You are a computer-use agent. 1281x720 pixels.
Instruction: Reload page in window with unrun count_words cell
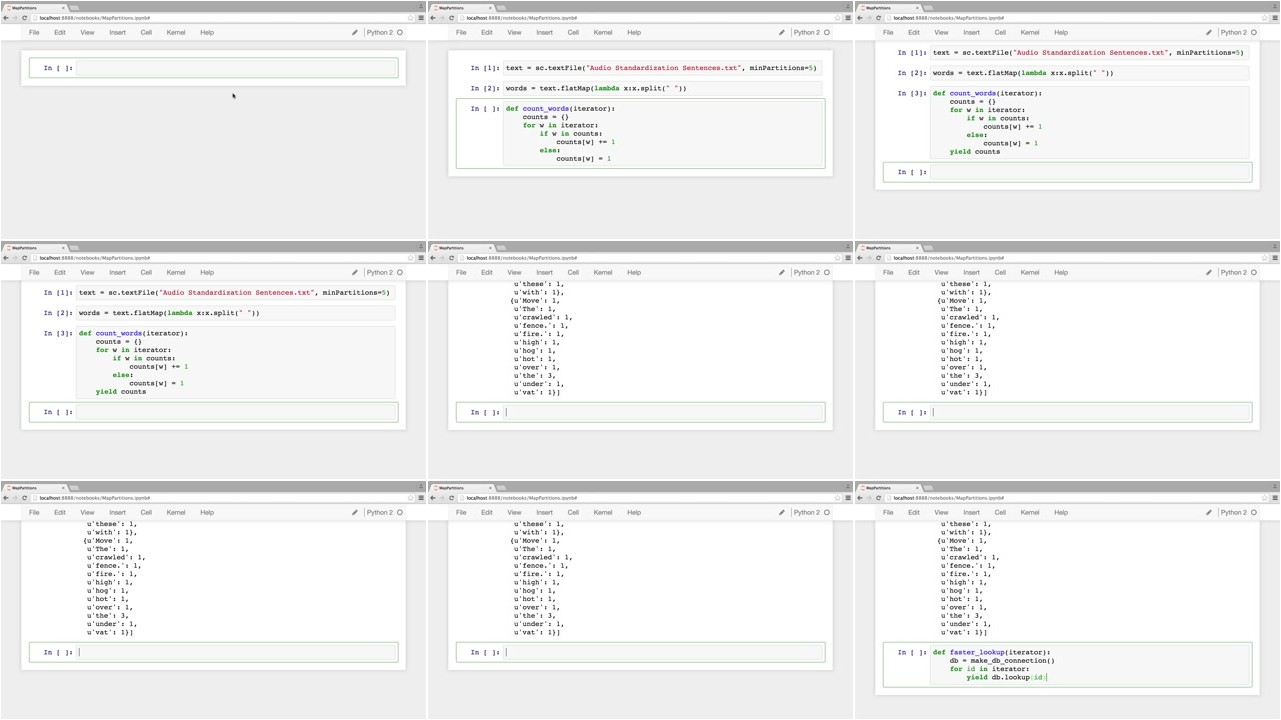451,18
